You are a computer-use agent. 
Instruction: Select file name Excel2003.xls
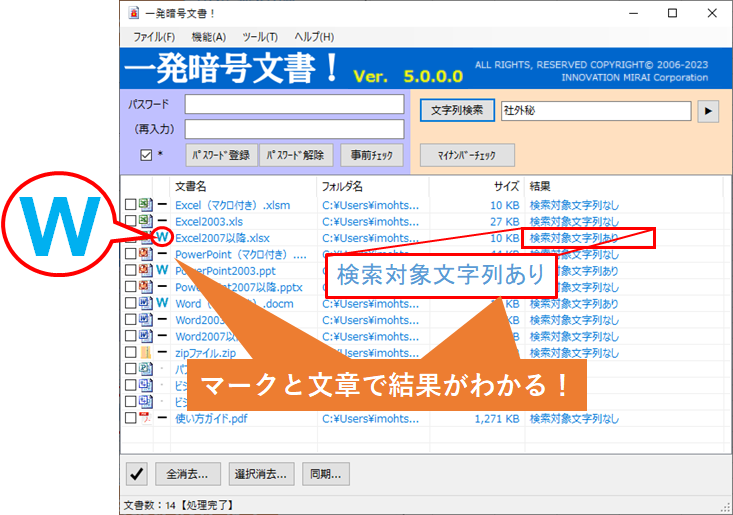coord(209,222)
